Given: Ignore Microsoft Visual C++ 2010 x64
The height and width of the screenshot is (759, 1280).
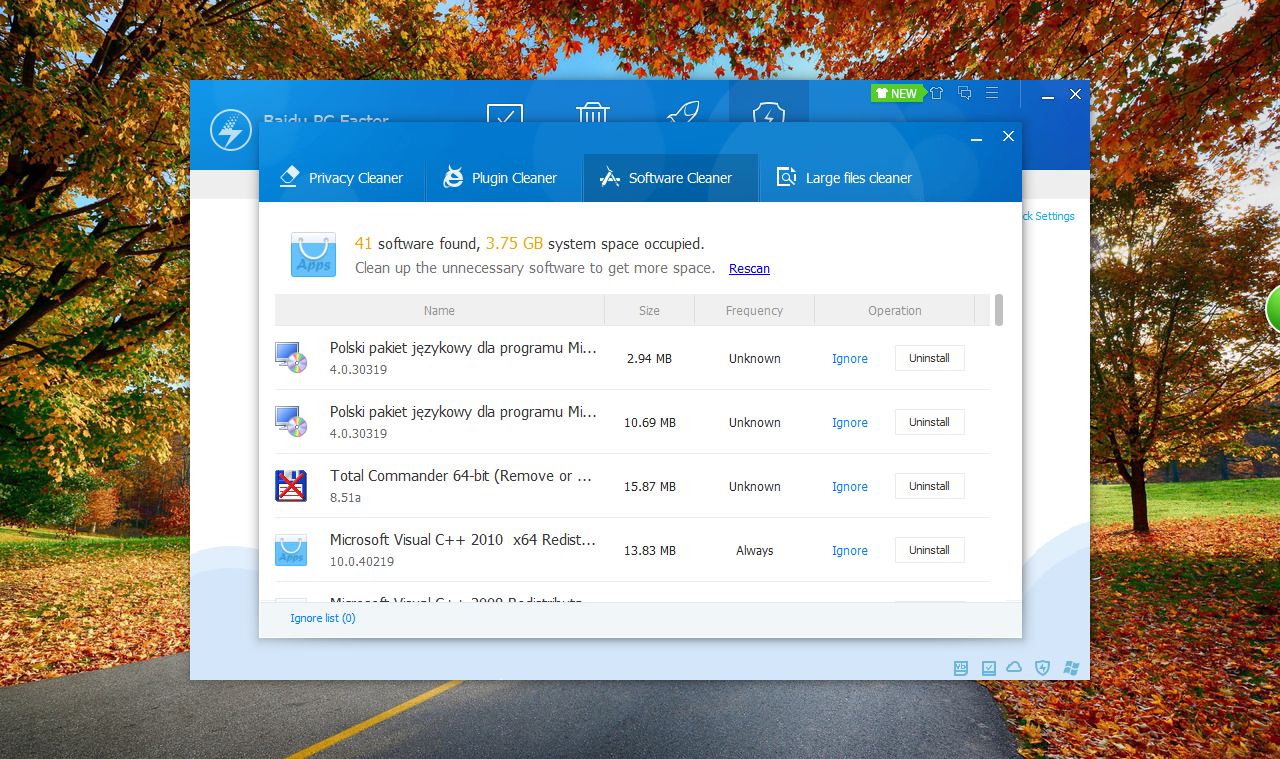Looking at the screenshot, I should [x=850, y=550].
